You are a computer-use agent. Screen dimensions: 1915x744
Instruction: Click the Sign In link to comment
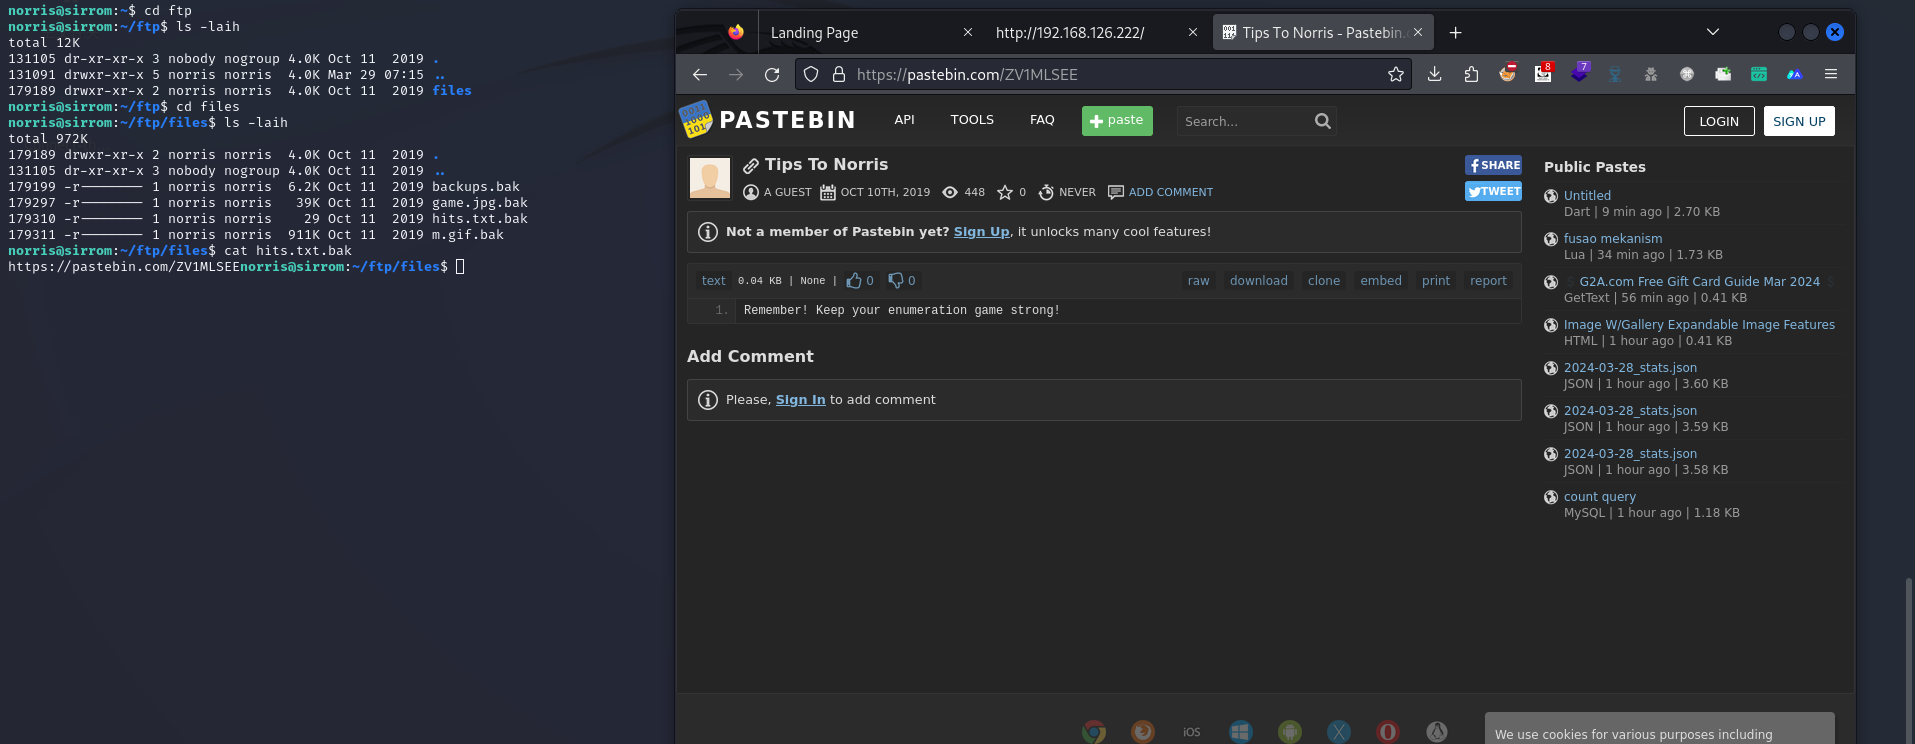800,399
